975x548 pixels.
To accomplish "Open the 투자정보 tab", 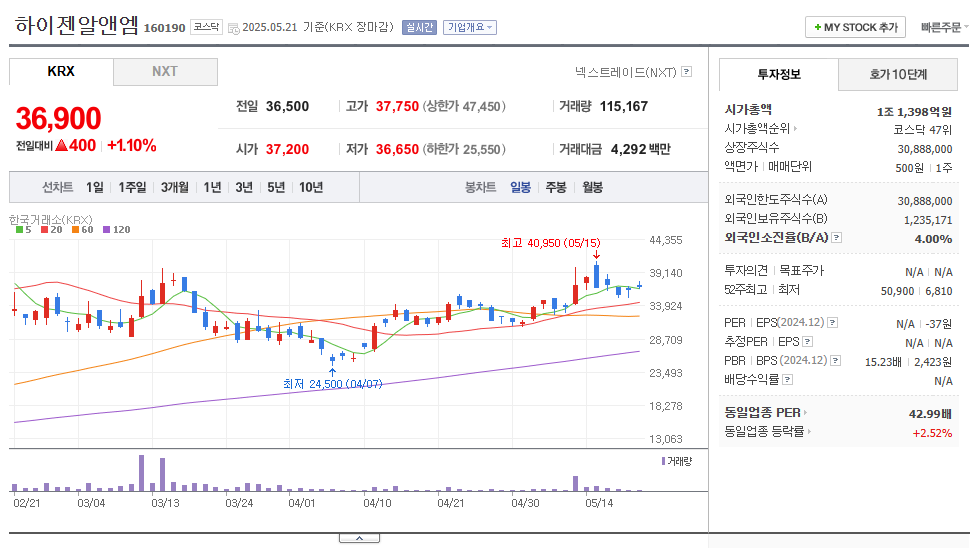I will click(779, 75).
